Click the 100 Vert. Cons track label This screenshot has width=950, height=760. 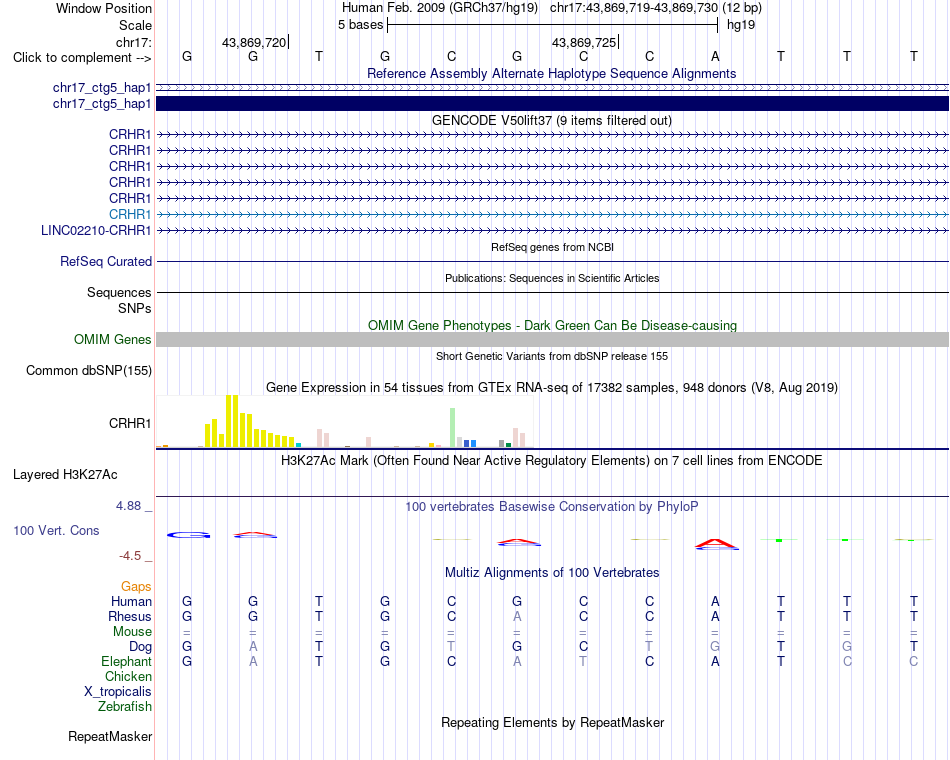coord(56,530)
